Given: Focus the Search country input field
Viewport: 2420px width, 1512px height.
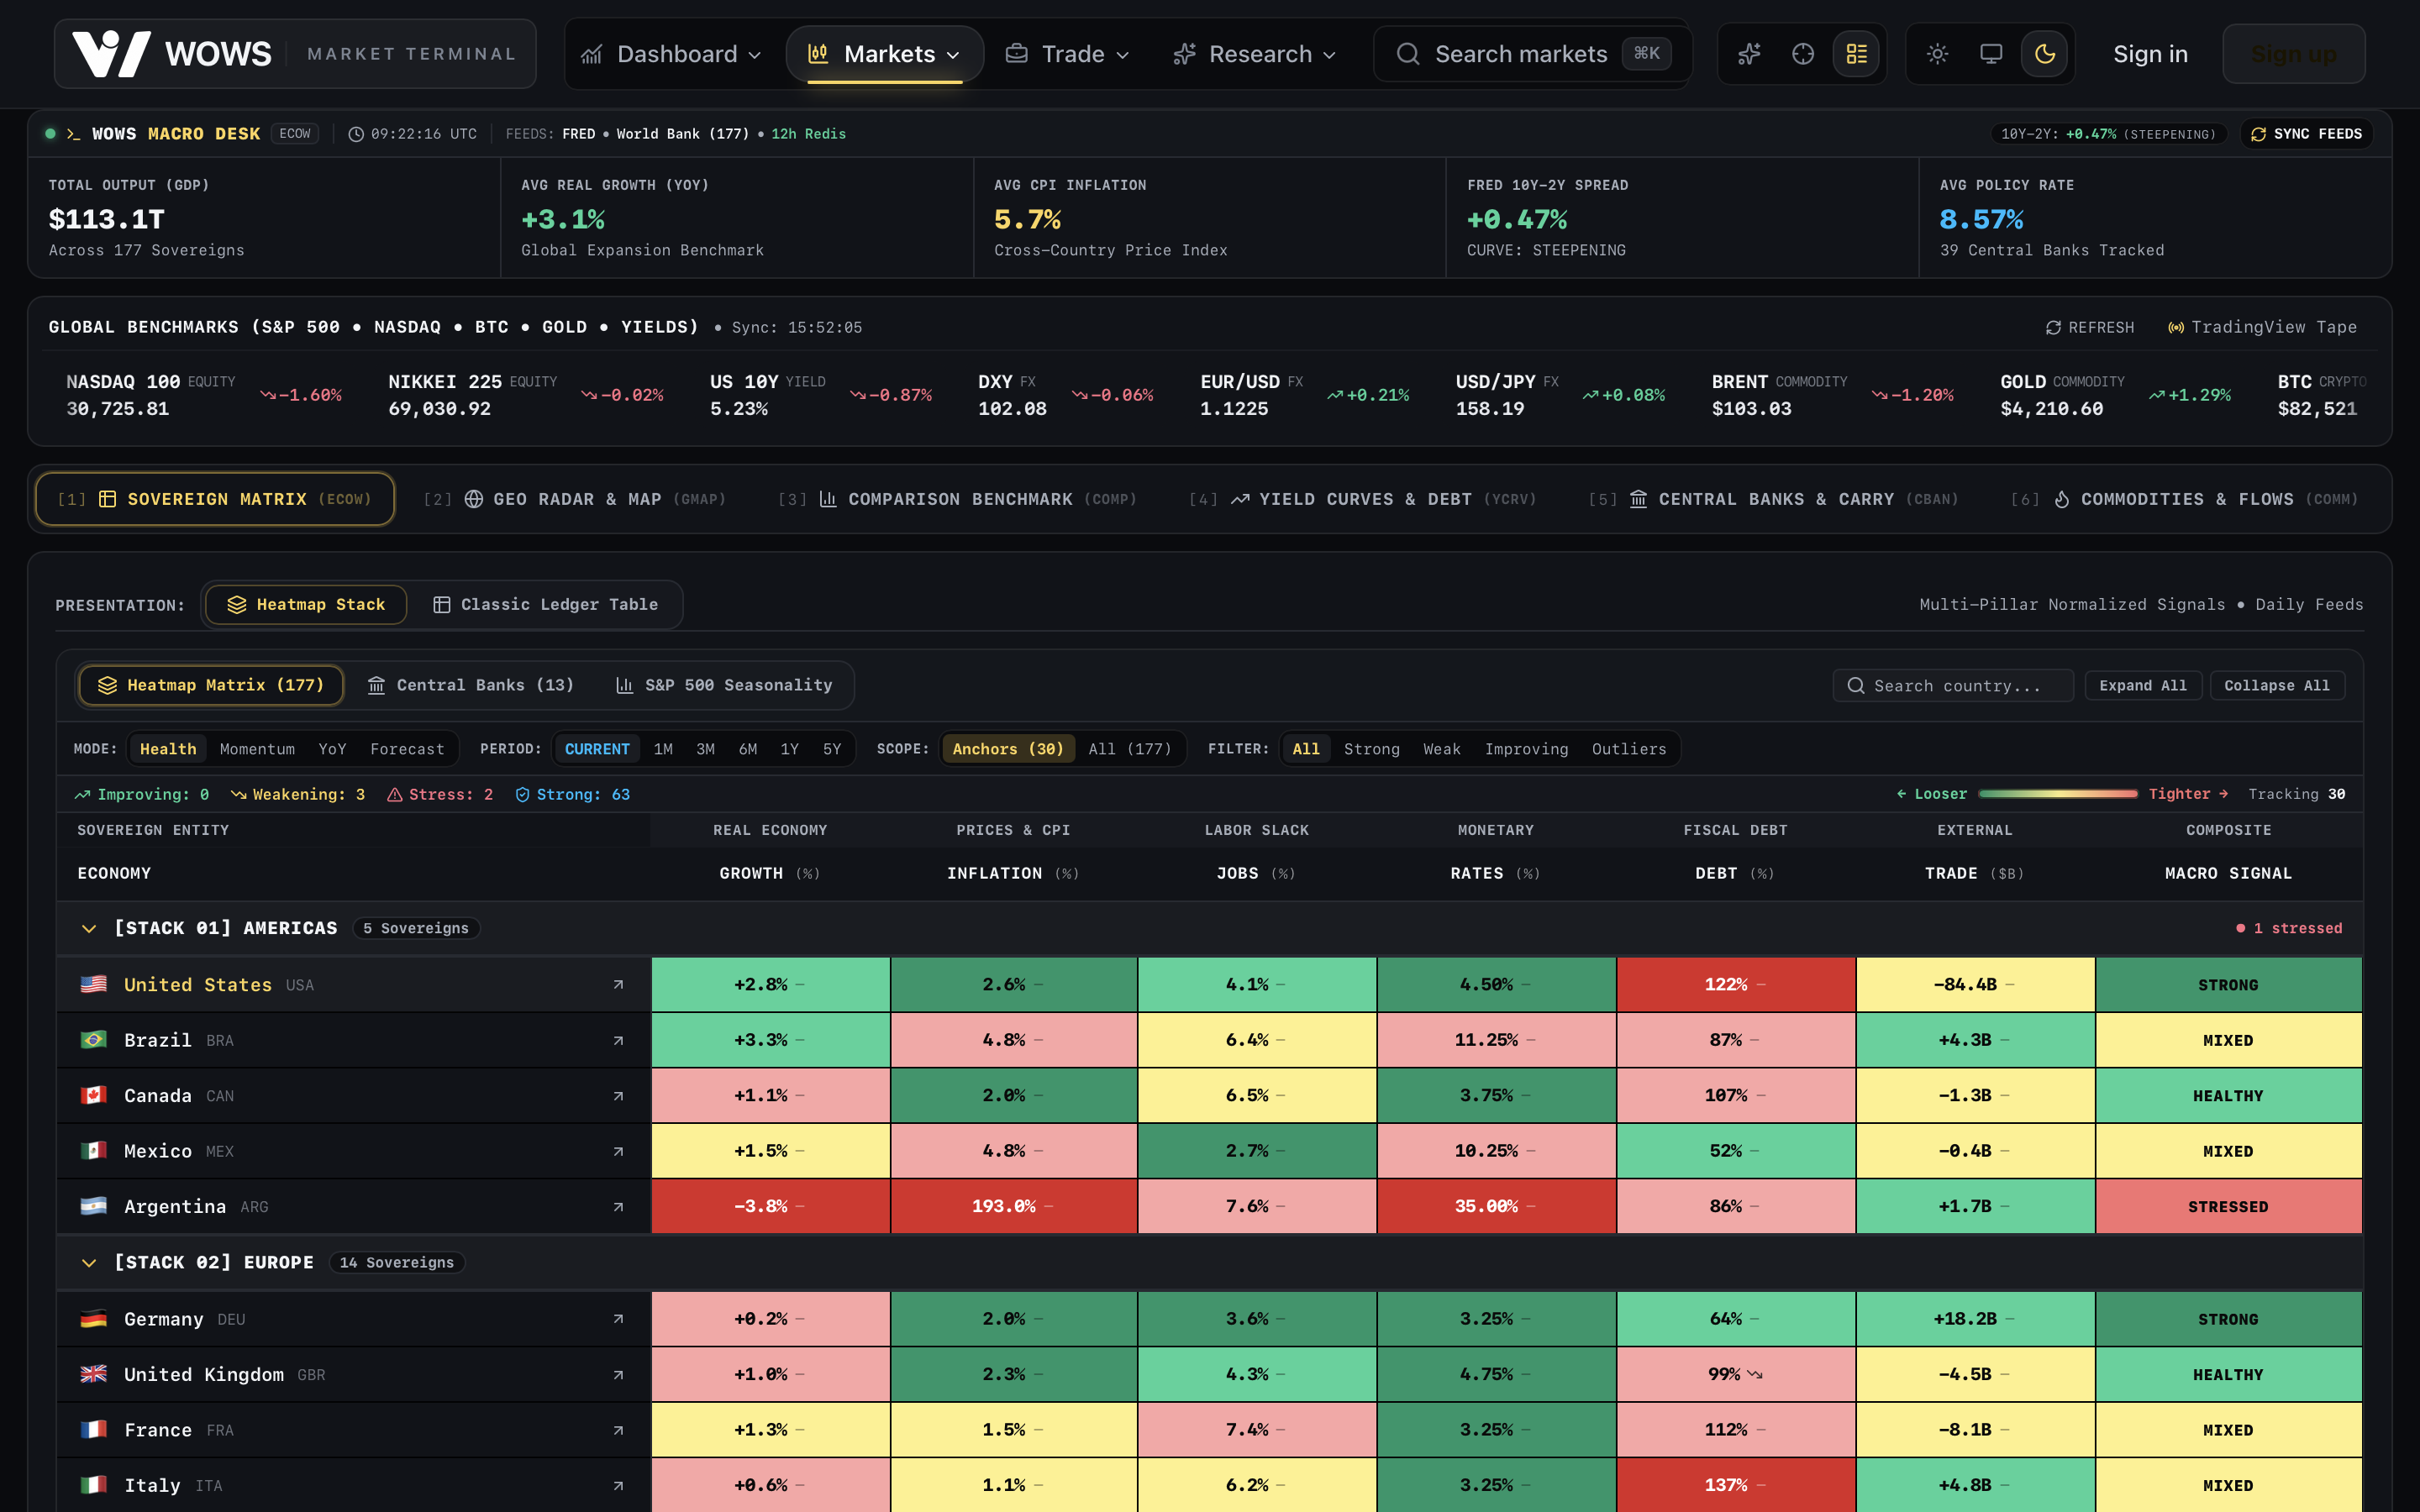Looking at the screenshot, I should coord(1953,685).
